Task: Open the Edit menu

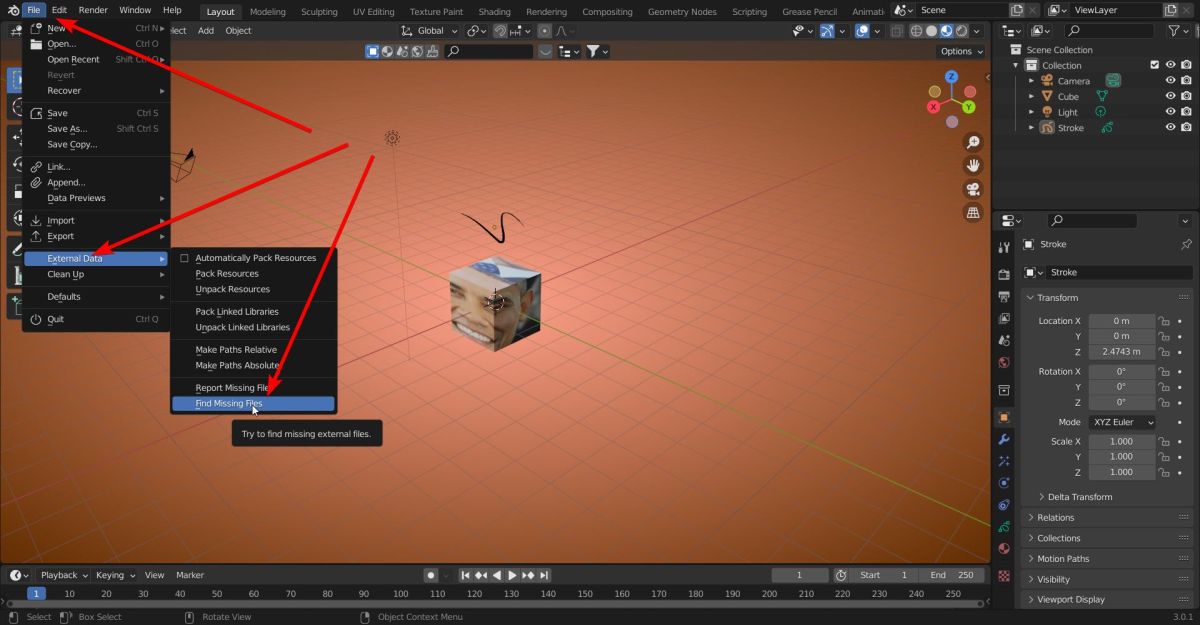Action: tap(59, 10)
